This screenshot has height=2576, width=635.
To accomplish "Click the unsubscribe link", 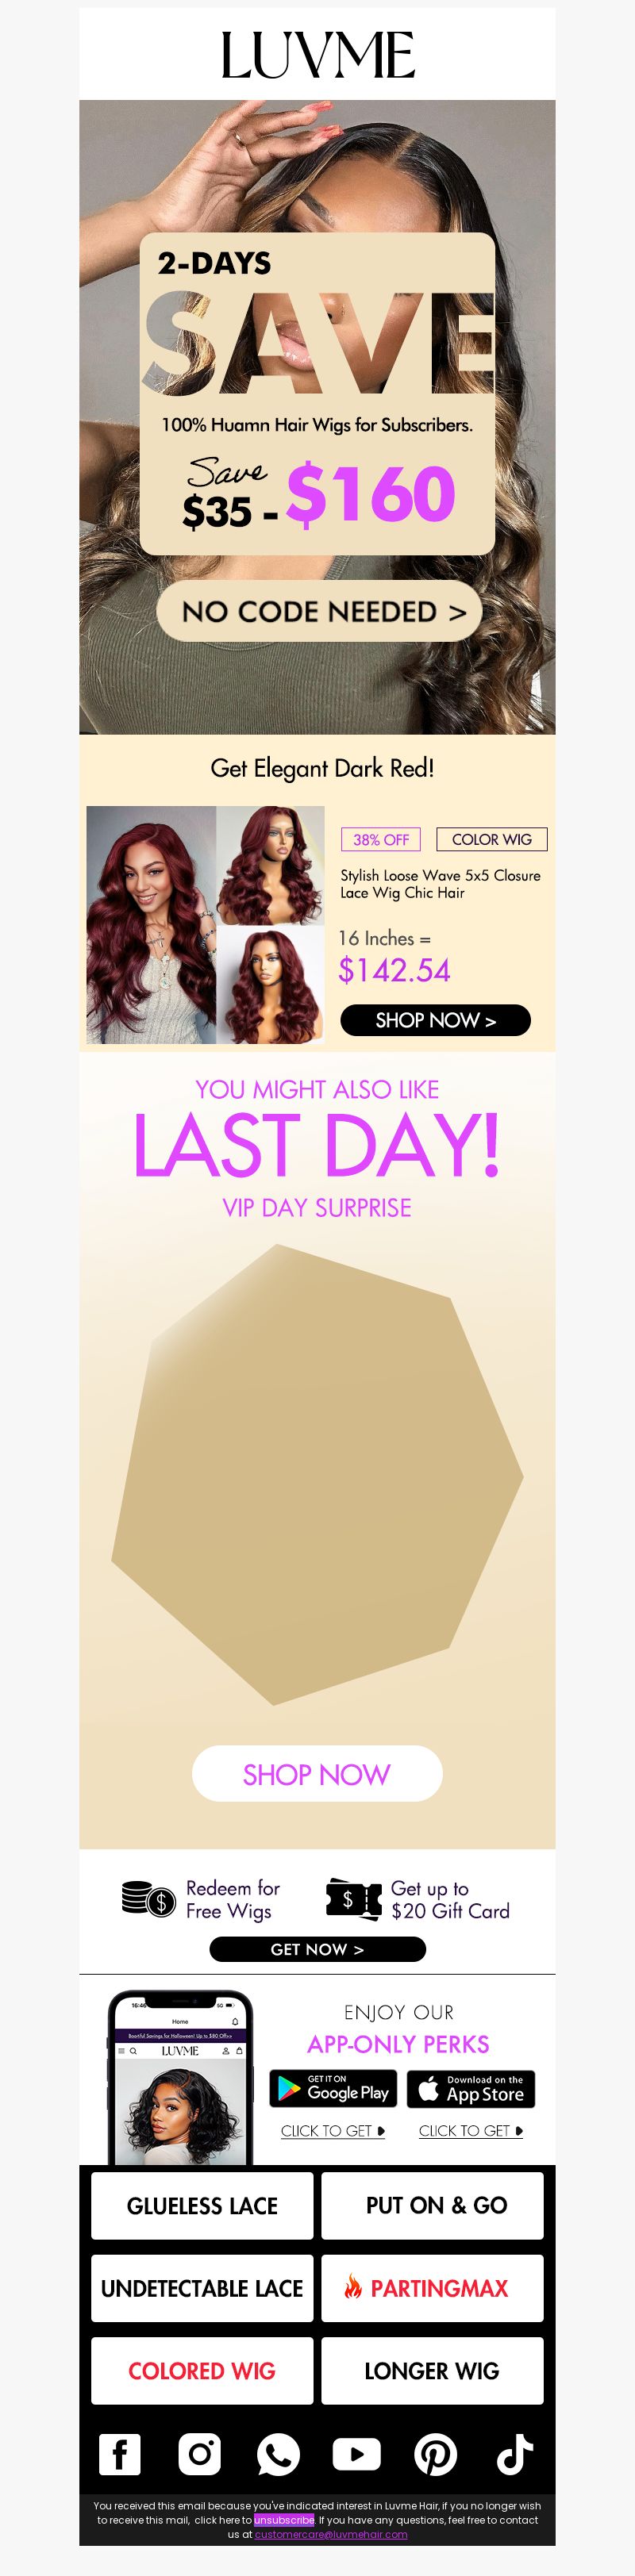I will pyautogui.click(x=284, y=2520).
